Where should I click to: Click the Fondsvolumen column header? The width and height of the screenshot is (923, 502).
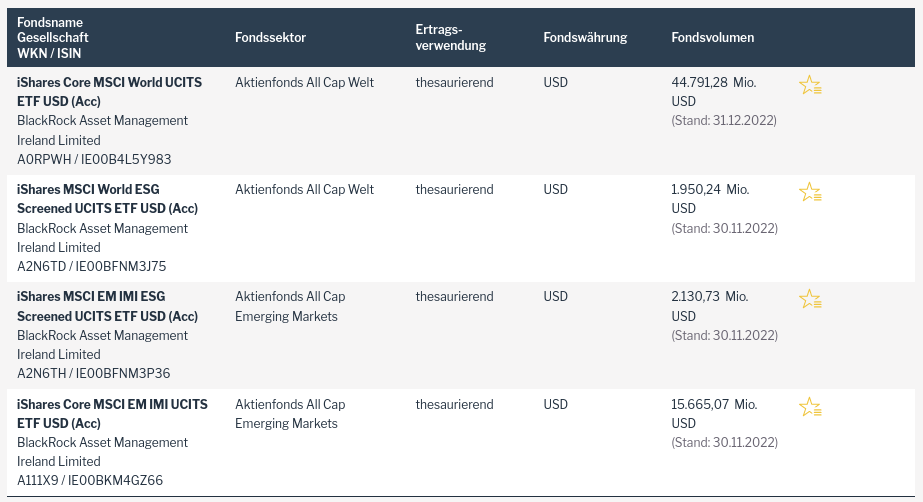[x=712, y=38]
